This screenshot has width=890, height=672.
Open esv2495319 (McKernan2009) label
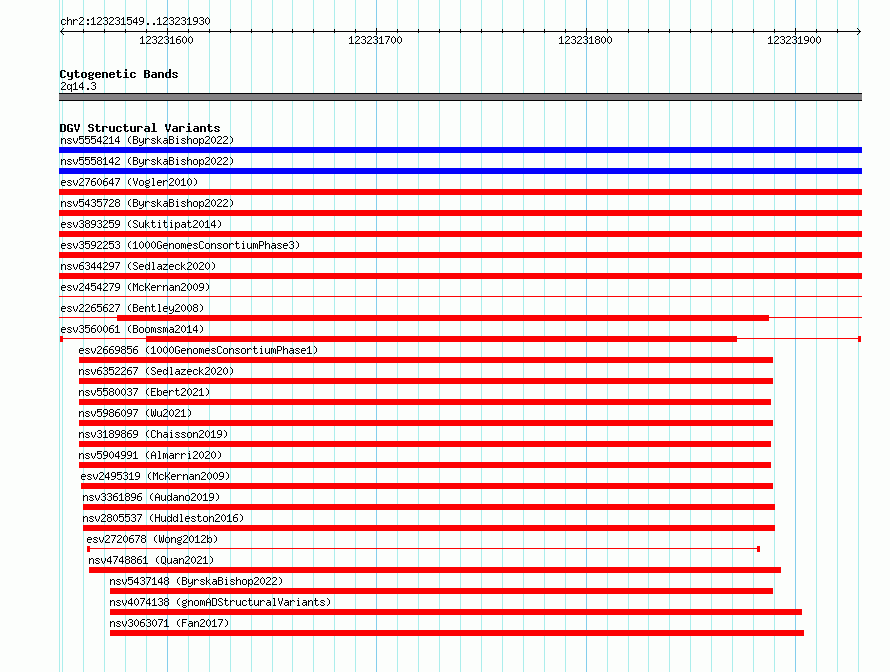pos(156,476)
